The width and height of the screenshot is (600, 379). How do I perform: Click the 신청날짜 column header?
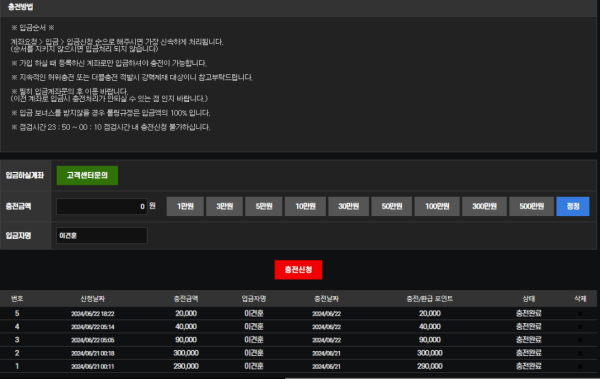[x=93, y=299]
